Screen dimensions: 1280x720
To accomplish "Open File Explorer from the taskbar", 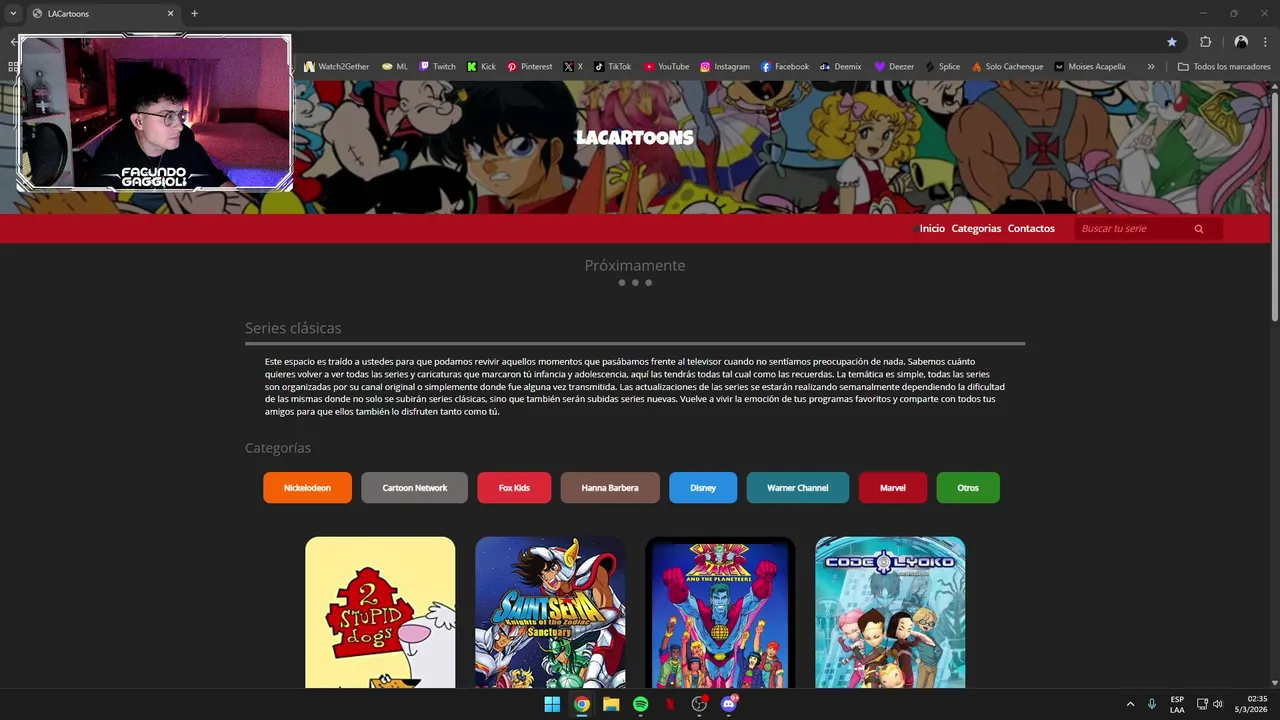I will coord(611,704).
